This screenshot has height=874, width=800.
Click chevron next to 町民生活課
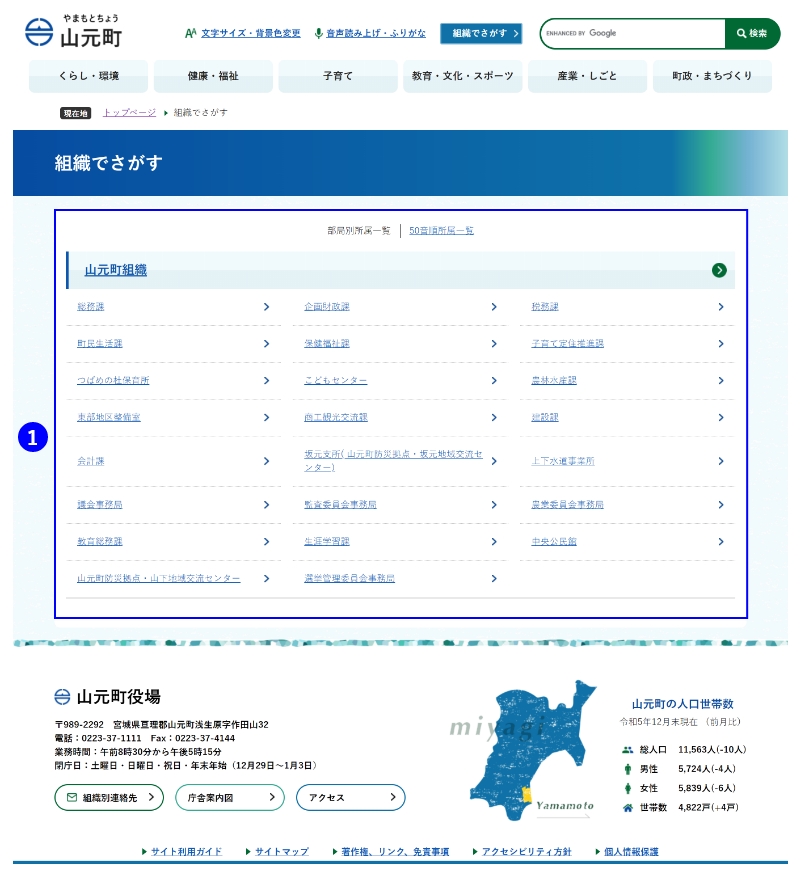point(266,344)
